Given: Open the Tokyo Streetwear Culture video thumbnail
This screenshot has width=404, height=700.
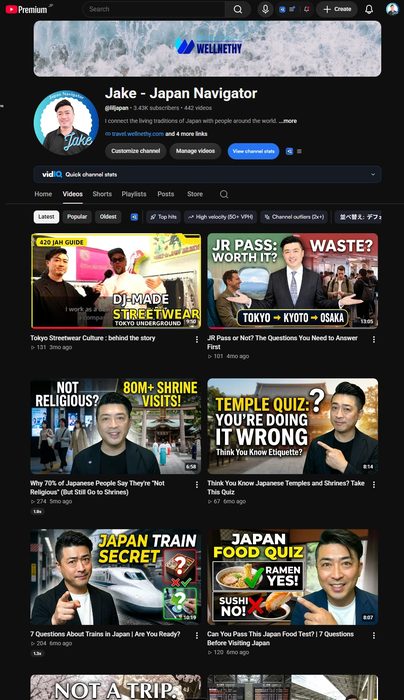Looking at the screenshot, I should [x=116, y=281].
